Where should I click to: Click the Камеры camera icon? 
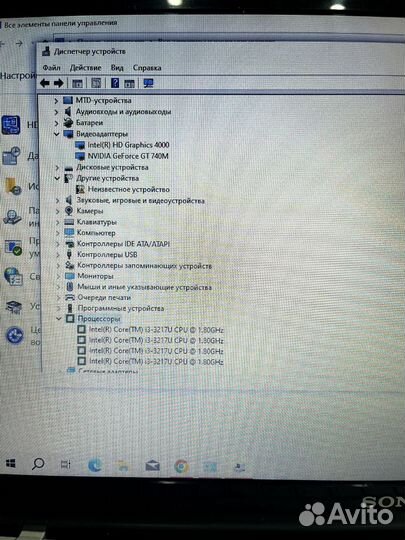[x=69, y=211]
